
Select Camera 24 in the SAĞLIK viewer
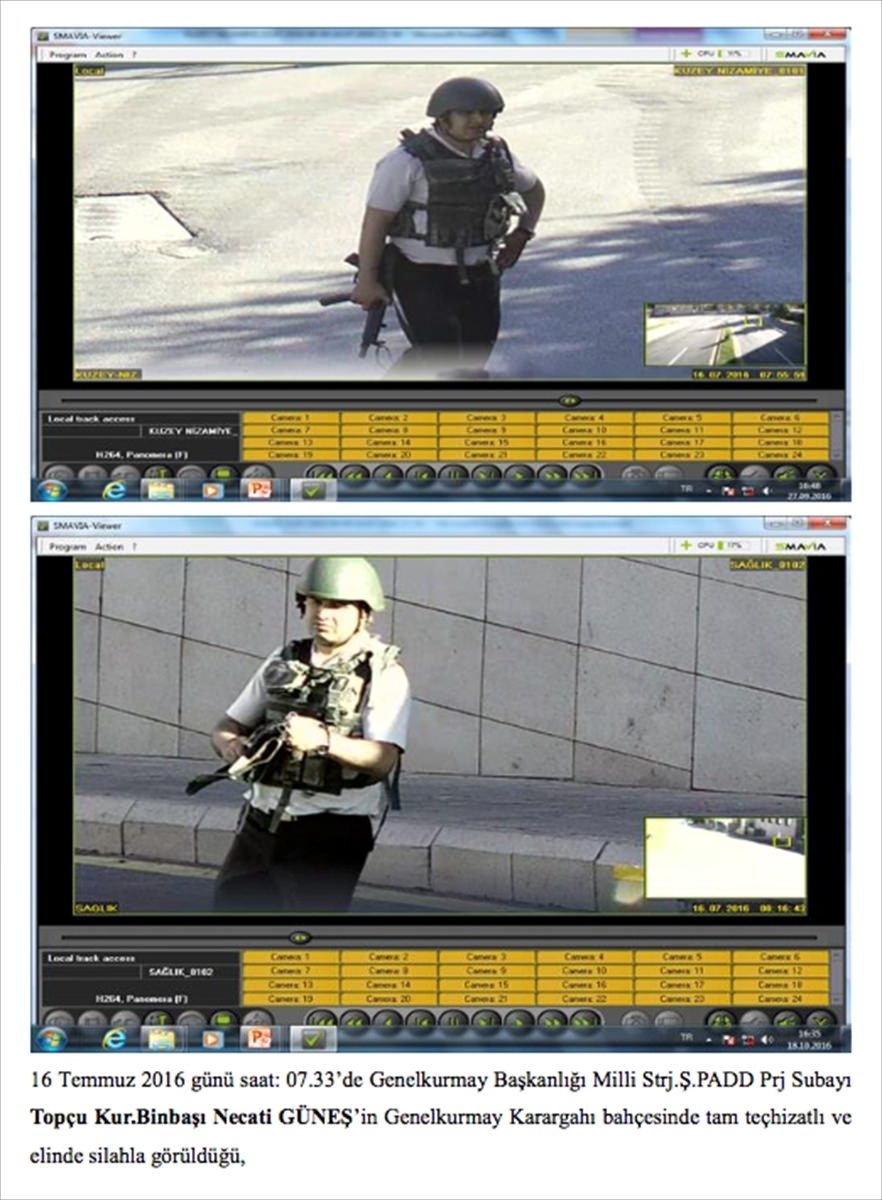(780, 998)
